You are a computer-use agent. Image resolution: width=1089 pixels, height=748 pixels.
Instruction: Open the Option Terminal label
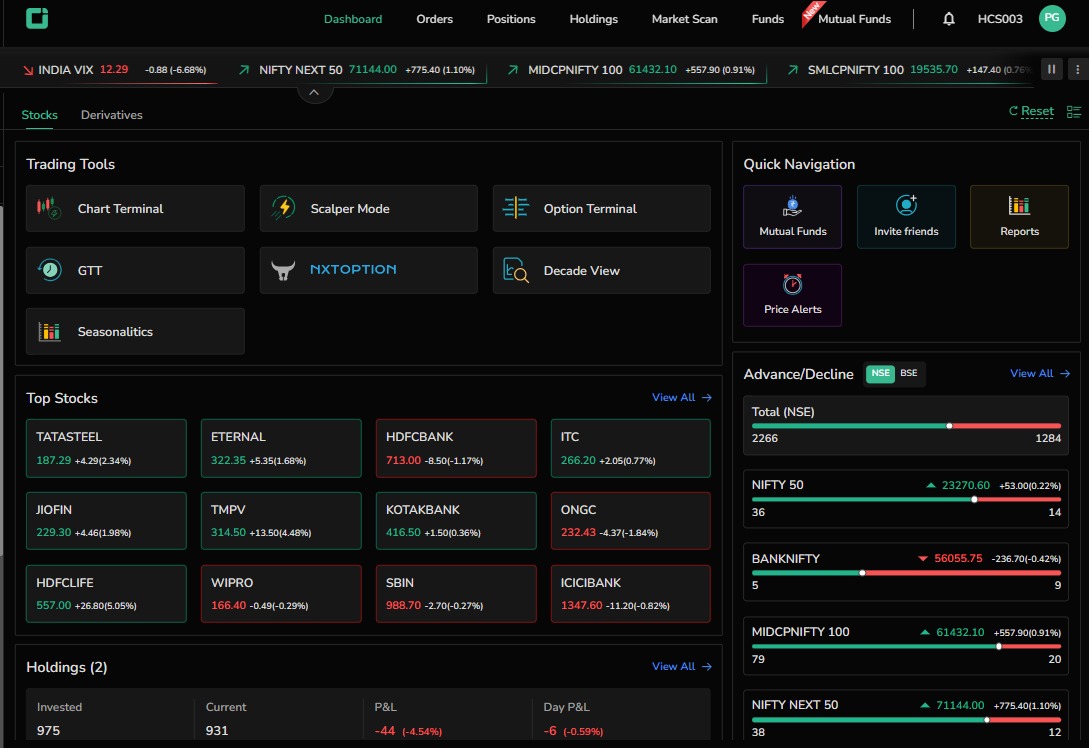(590, 208)
